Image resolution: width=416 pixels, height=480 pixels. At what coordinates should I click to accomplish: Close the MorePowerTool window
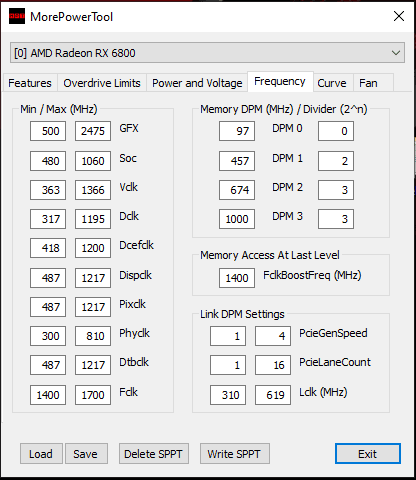(399, 16)
